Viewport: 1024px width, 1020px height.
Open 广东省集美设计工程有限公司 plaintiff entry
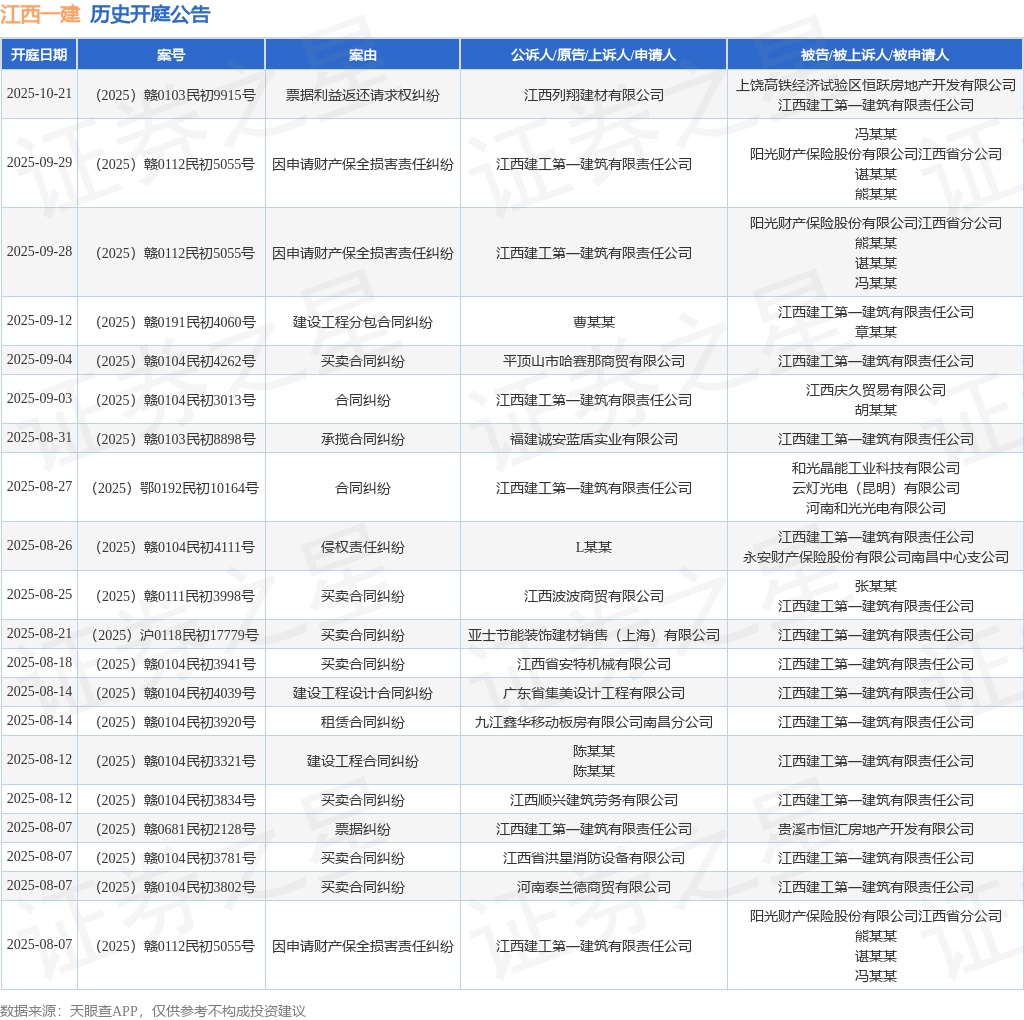tap(594, 693)
